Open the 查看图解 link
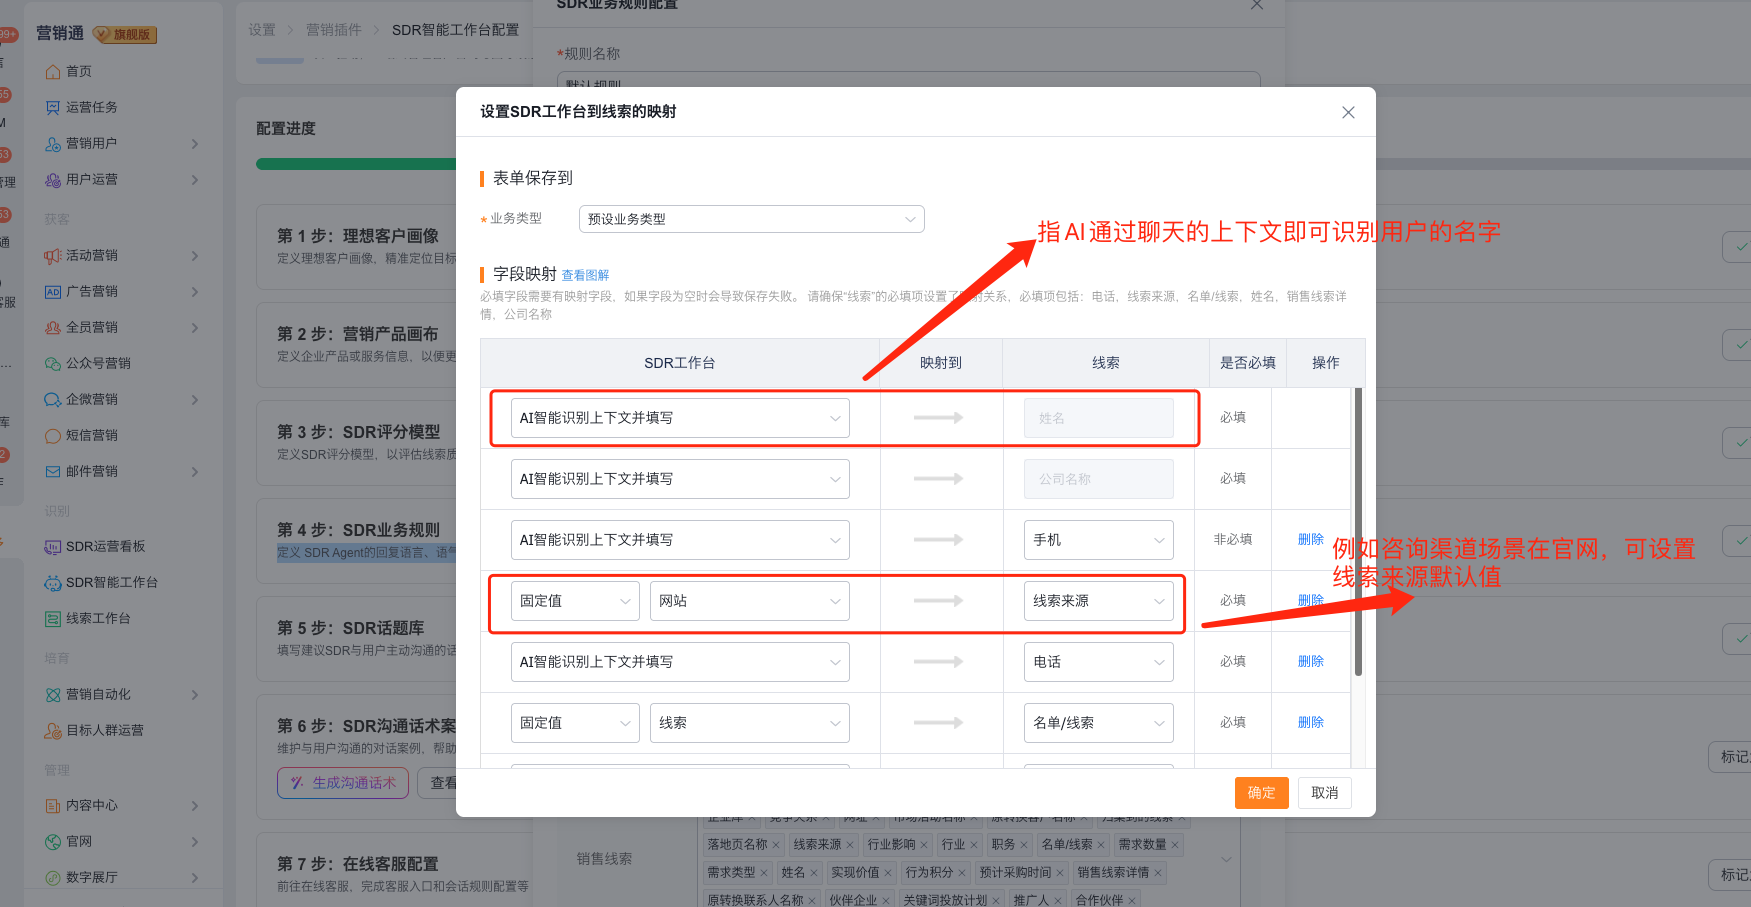Screen dimensions: 1751x907 point(585,276)
